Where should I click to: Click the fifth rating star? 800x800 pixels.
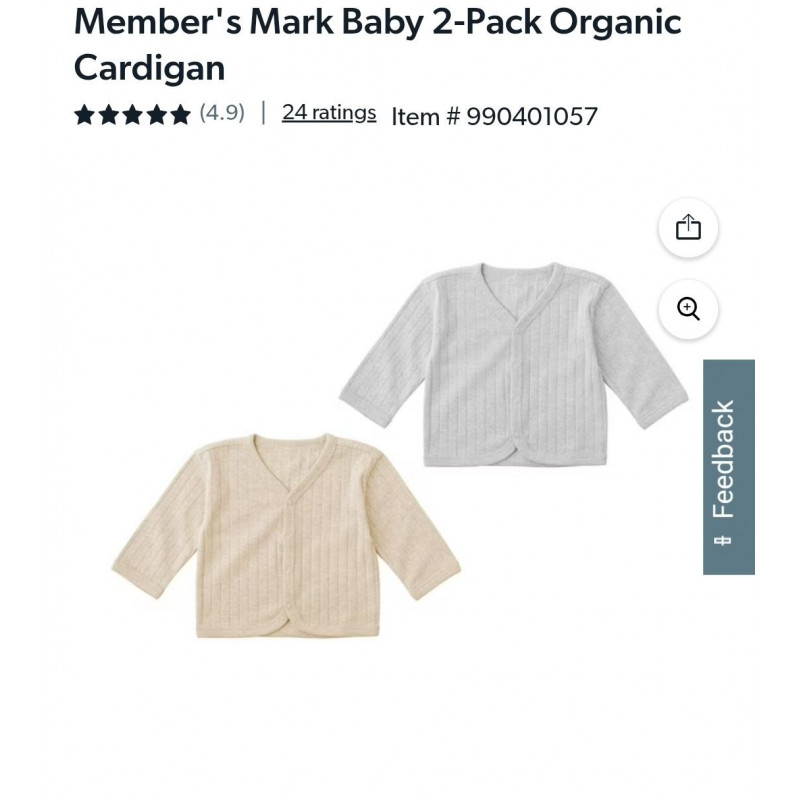pos(180,115)
